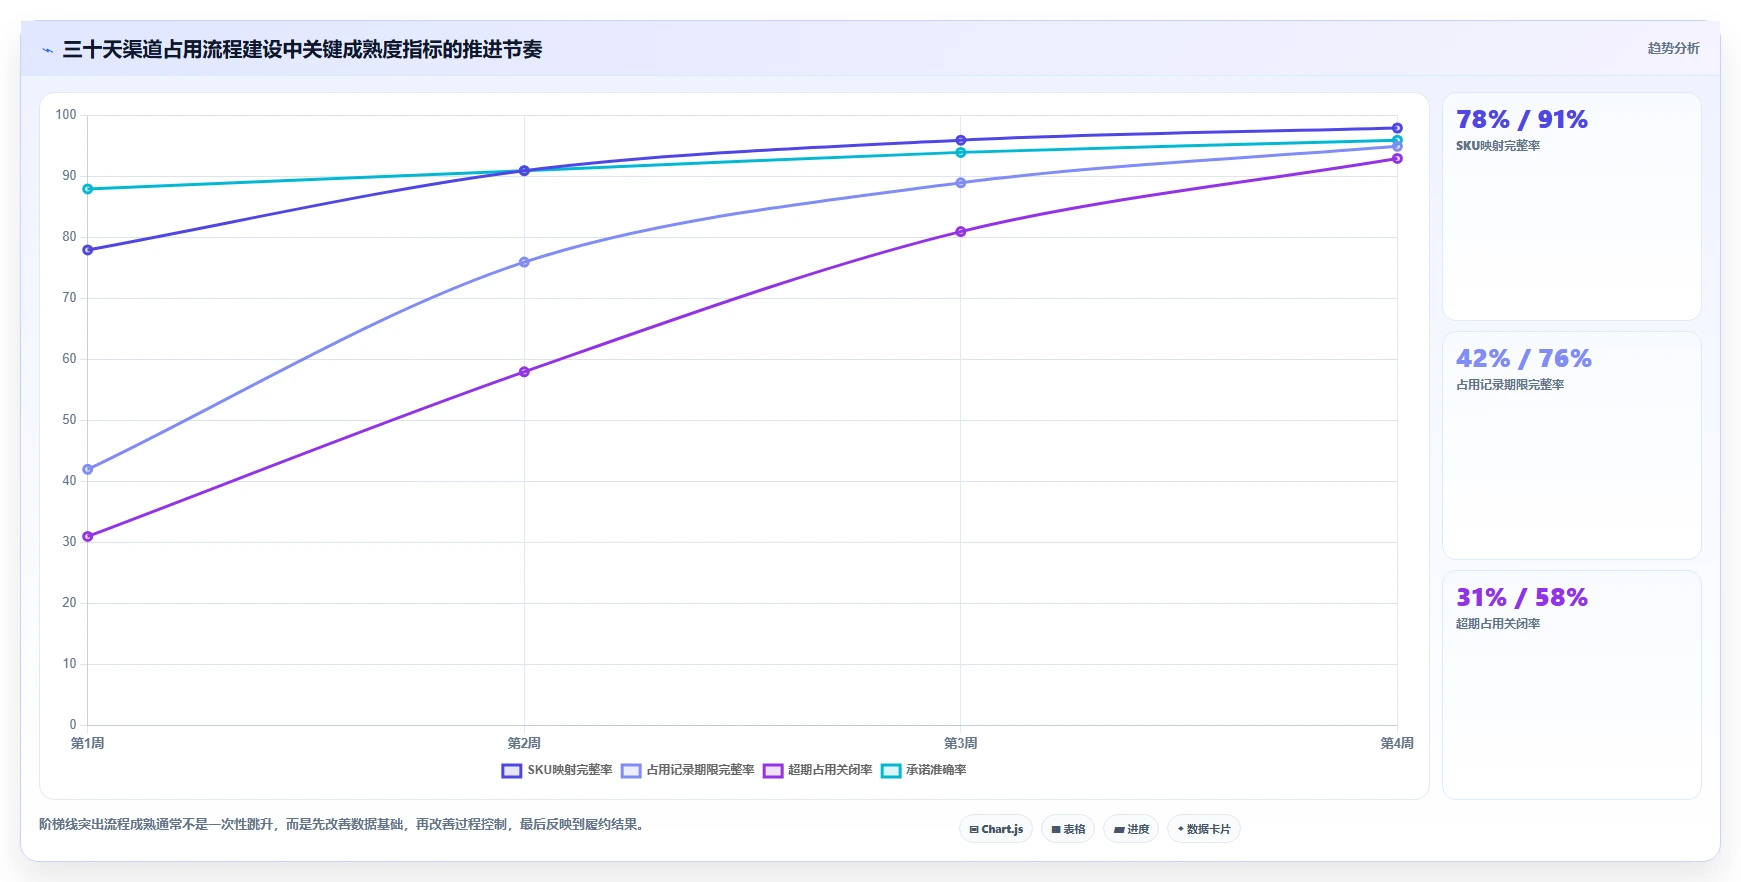Viewport: 1741px width, 882px height.
Task: Click SKU映射完整率 data point at 第4周
Action: pyautogui.click(x=1397, y=128)
